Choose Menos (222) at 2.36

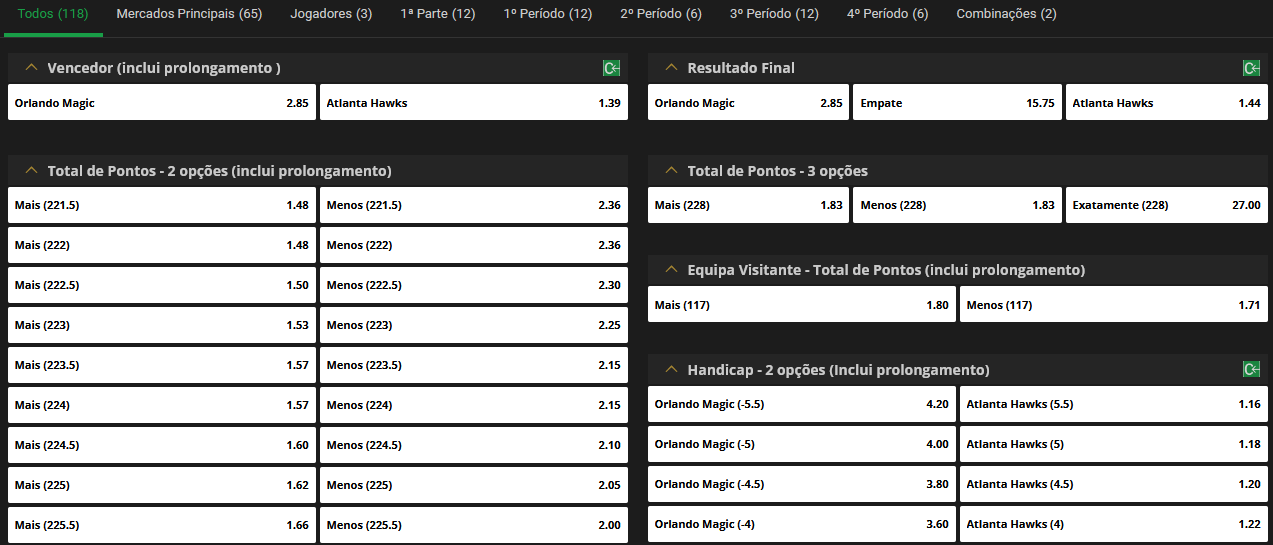[x=474, y=245]
